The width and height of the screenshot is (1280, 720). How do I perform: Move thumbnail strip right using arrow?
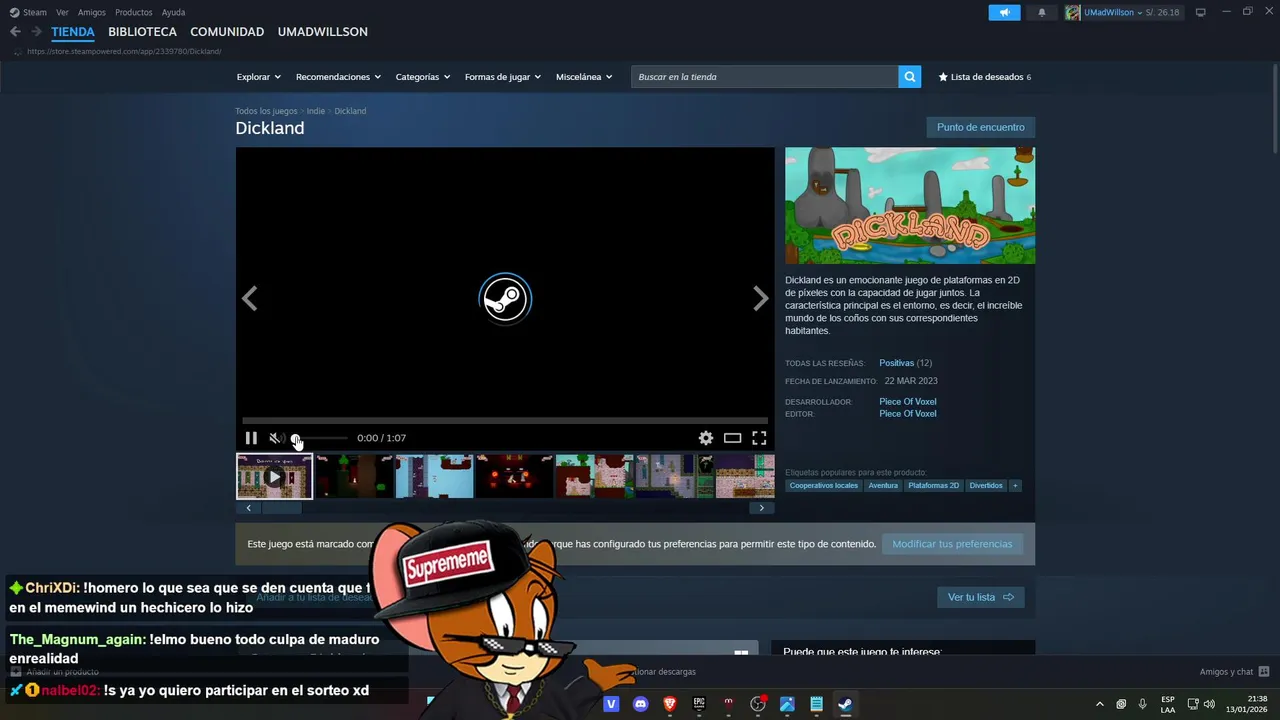pyautogui.click(x=761, y=508)
